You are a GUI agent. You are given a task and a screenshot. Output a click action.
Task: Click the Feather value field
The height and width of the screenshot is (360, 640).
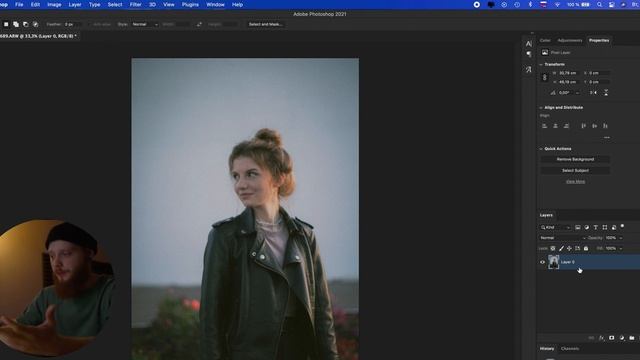click(x=72, y=24)
